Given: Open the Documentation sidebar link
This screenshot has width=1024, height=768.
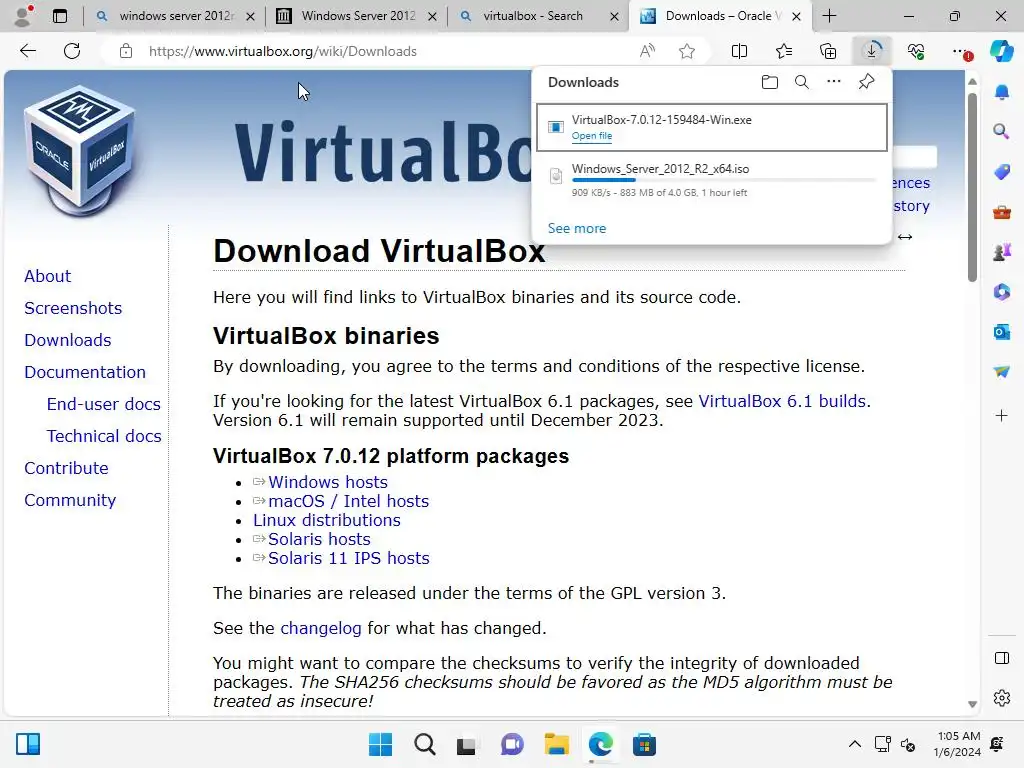Looking at the screenshot, I should (x=85, y=372).
